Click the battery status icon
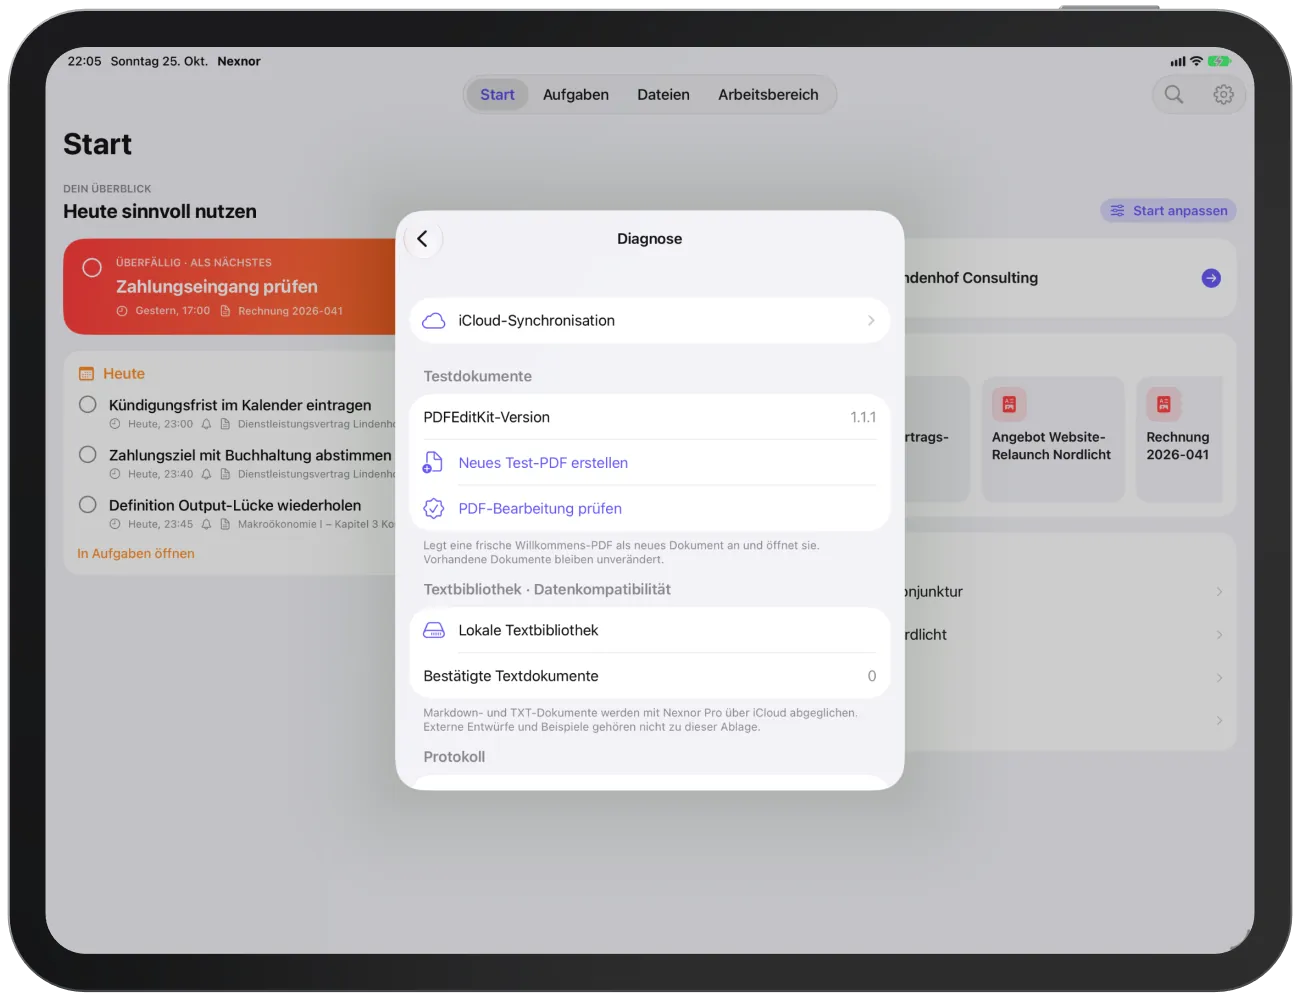 (x=1219, y=61)
